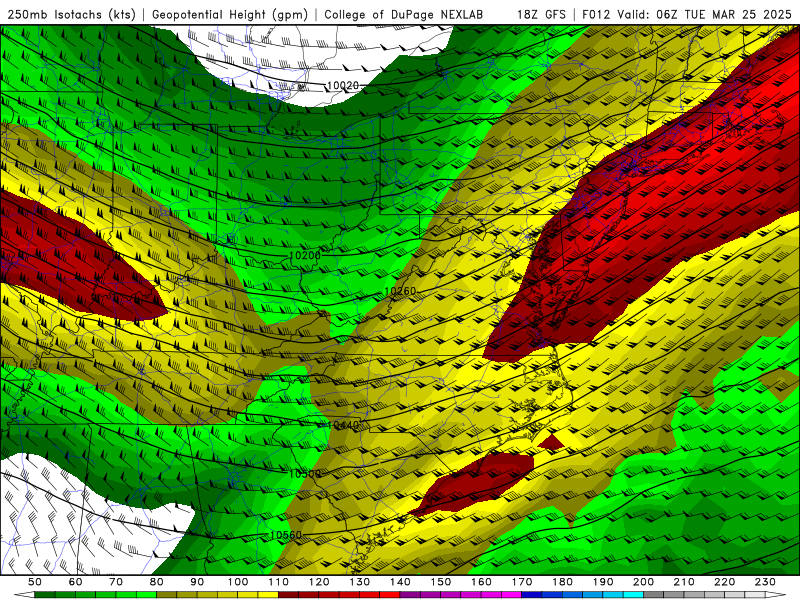Click the 10200 height contour label
The width and height of the screenshot is (800, 600).
tap(305, 255)
